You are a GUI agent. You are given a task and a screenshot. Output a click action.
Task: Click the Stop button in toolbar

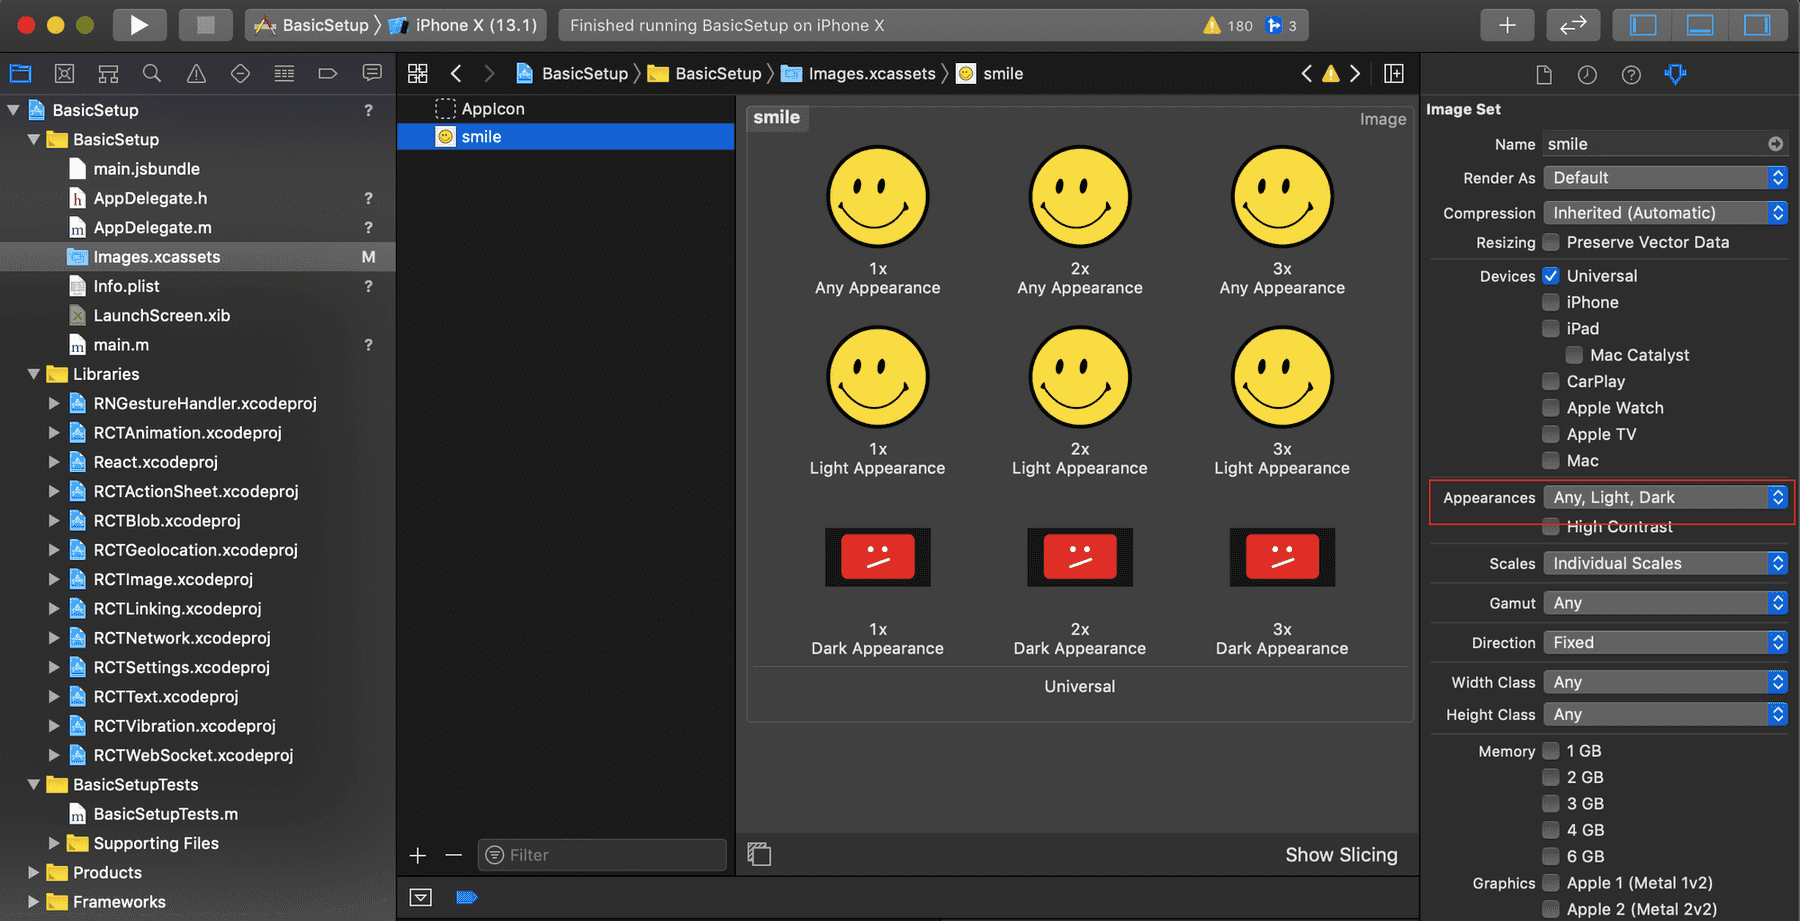[x=205, y=25]
